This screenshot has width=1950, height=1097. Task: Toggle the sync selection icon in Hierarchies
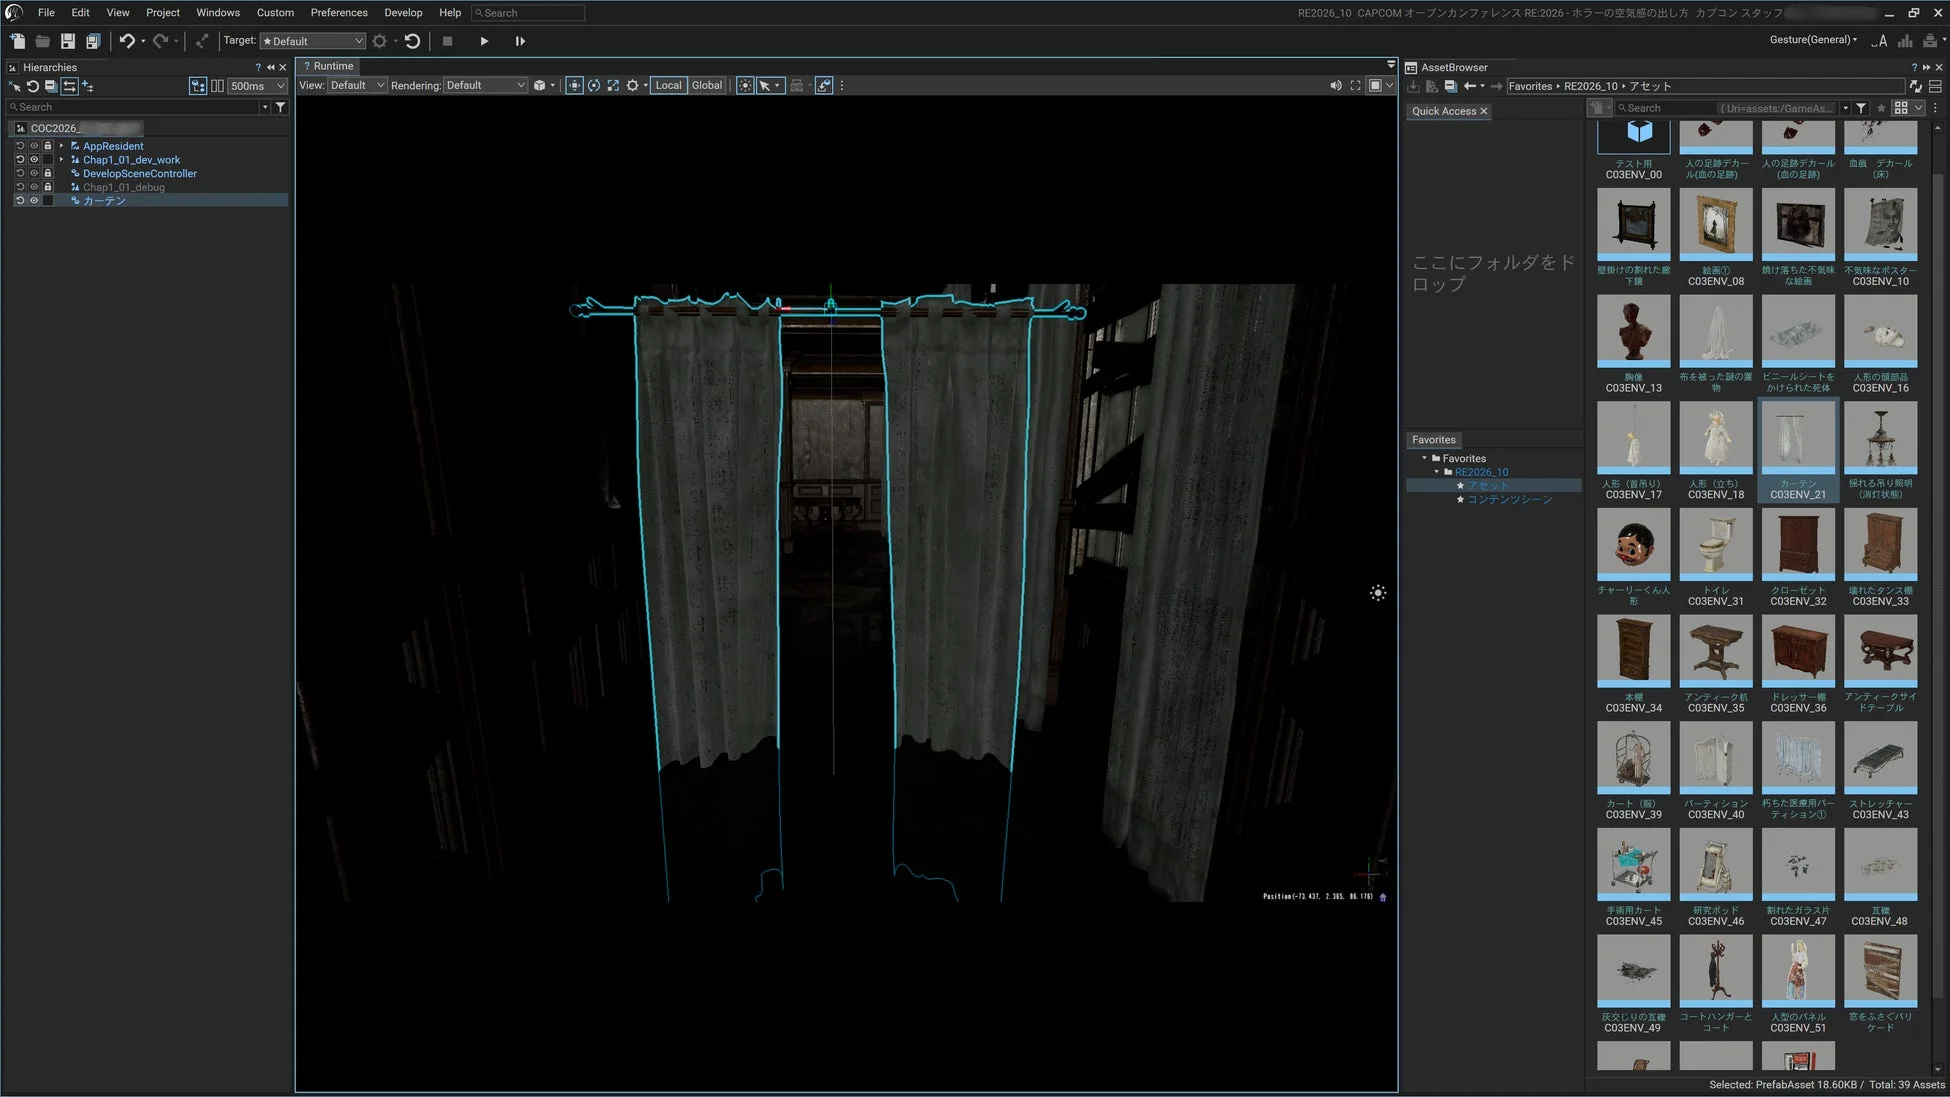tap(69, 87)
